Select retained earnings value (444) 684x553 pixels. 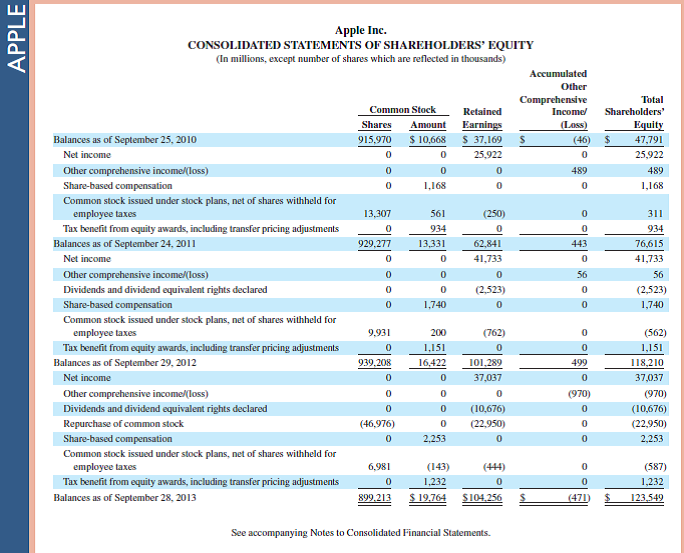click(x=494, y=467)
